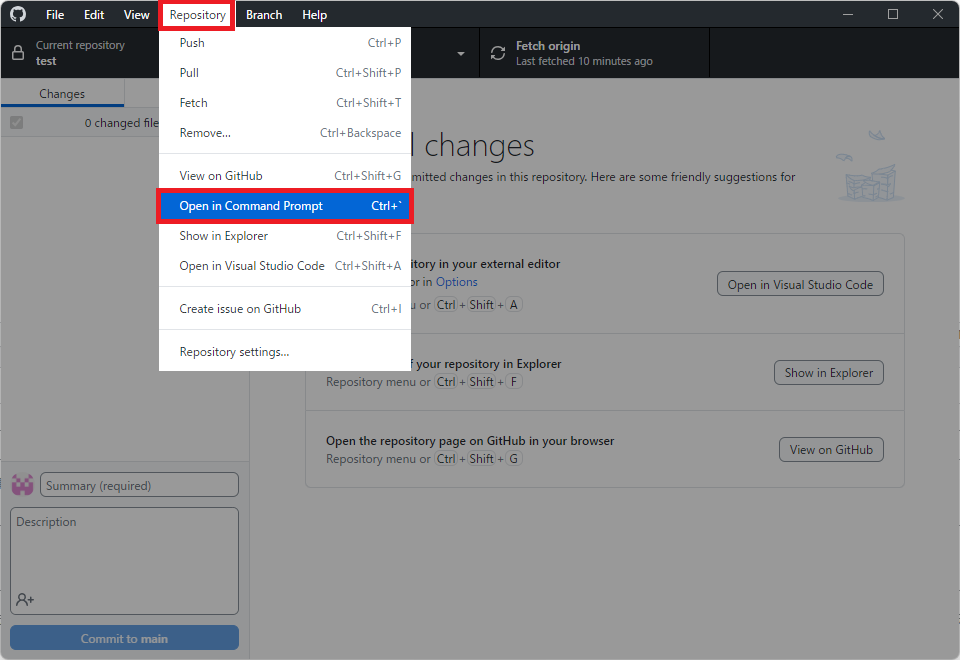Choose Push from the Repository menu

pos(285,43)
